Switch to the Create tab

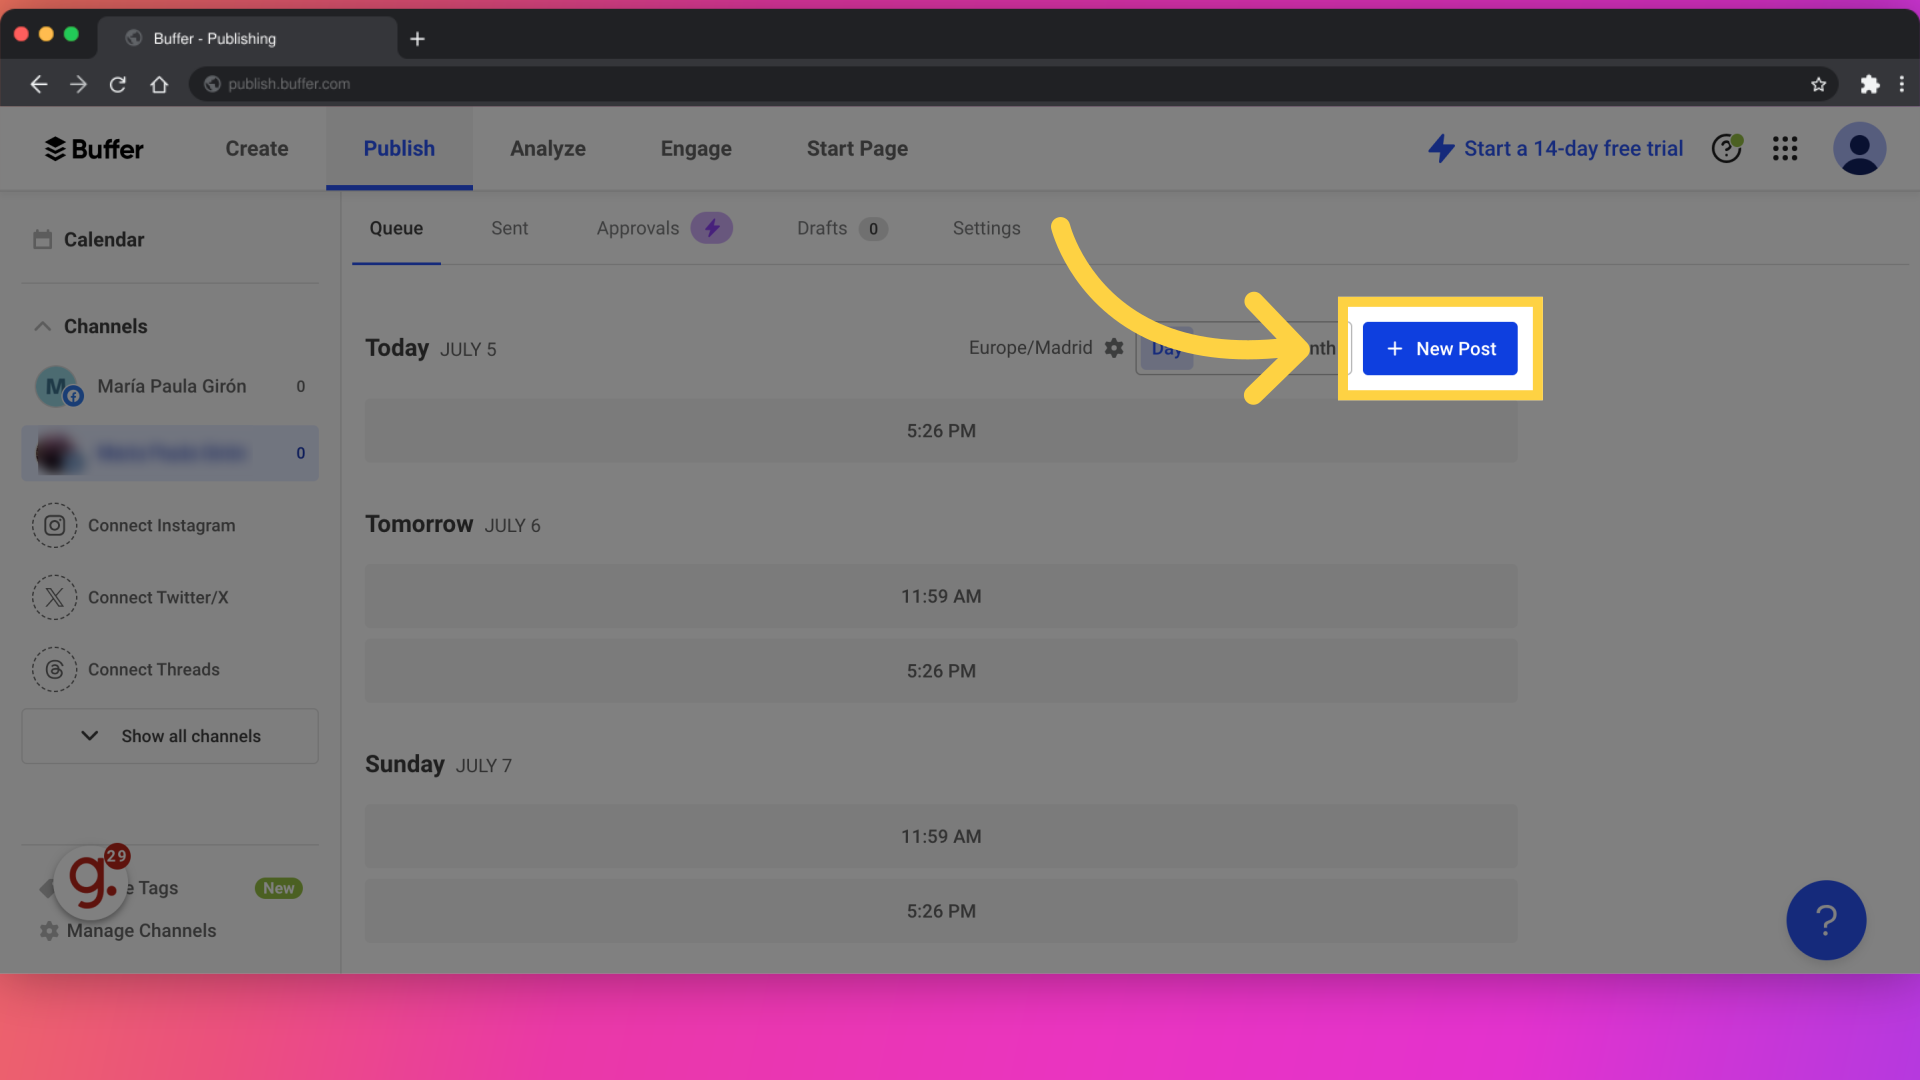pos(257,149)
